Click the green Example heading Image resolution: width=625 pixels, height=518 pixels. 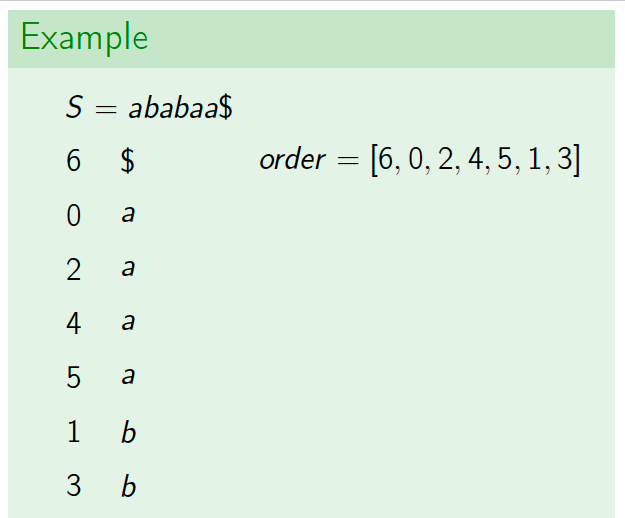pyautogui.click(x=85, y=37)
